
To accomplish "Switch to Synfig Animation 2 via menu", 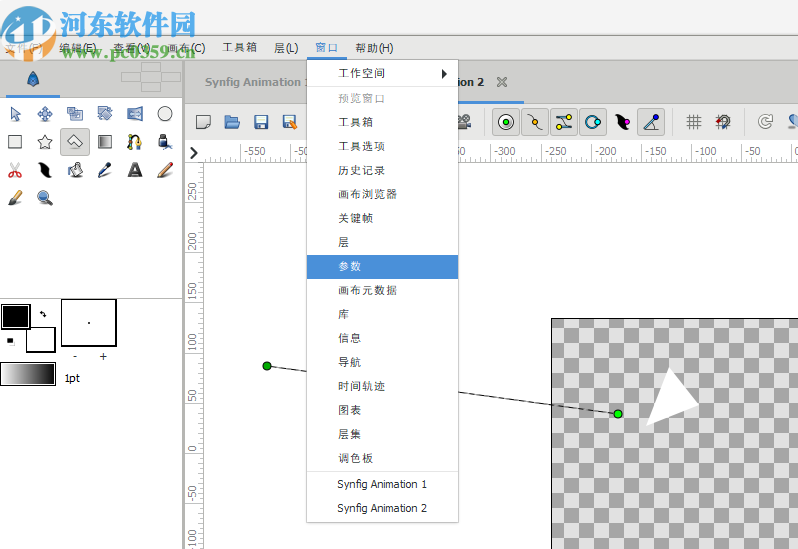I will pos(383,508).
